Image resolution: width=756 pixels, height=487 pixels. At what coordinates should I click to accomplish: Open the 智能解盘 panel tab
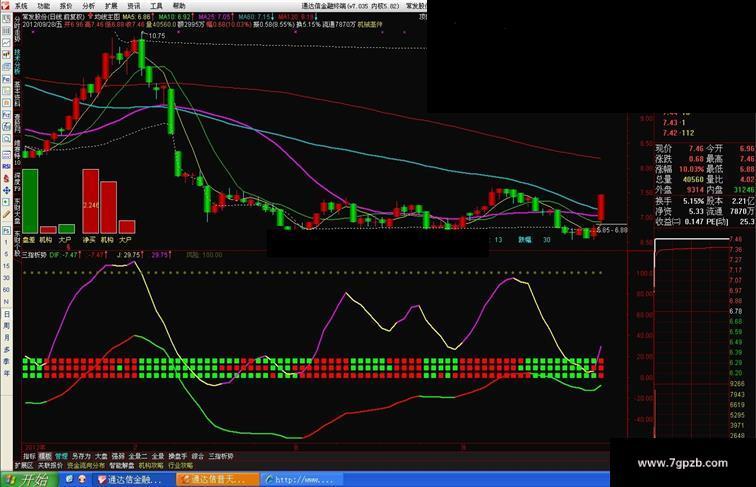(122, 466)
